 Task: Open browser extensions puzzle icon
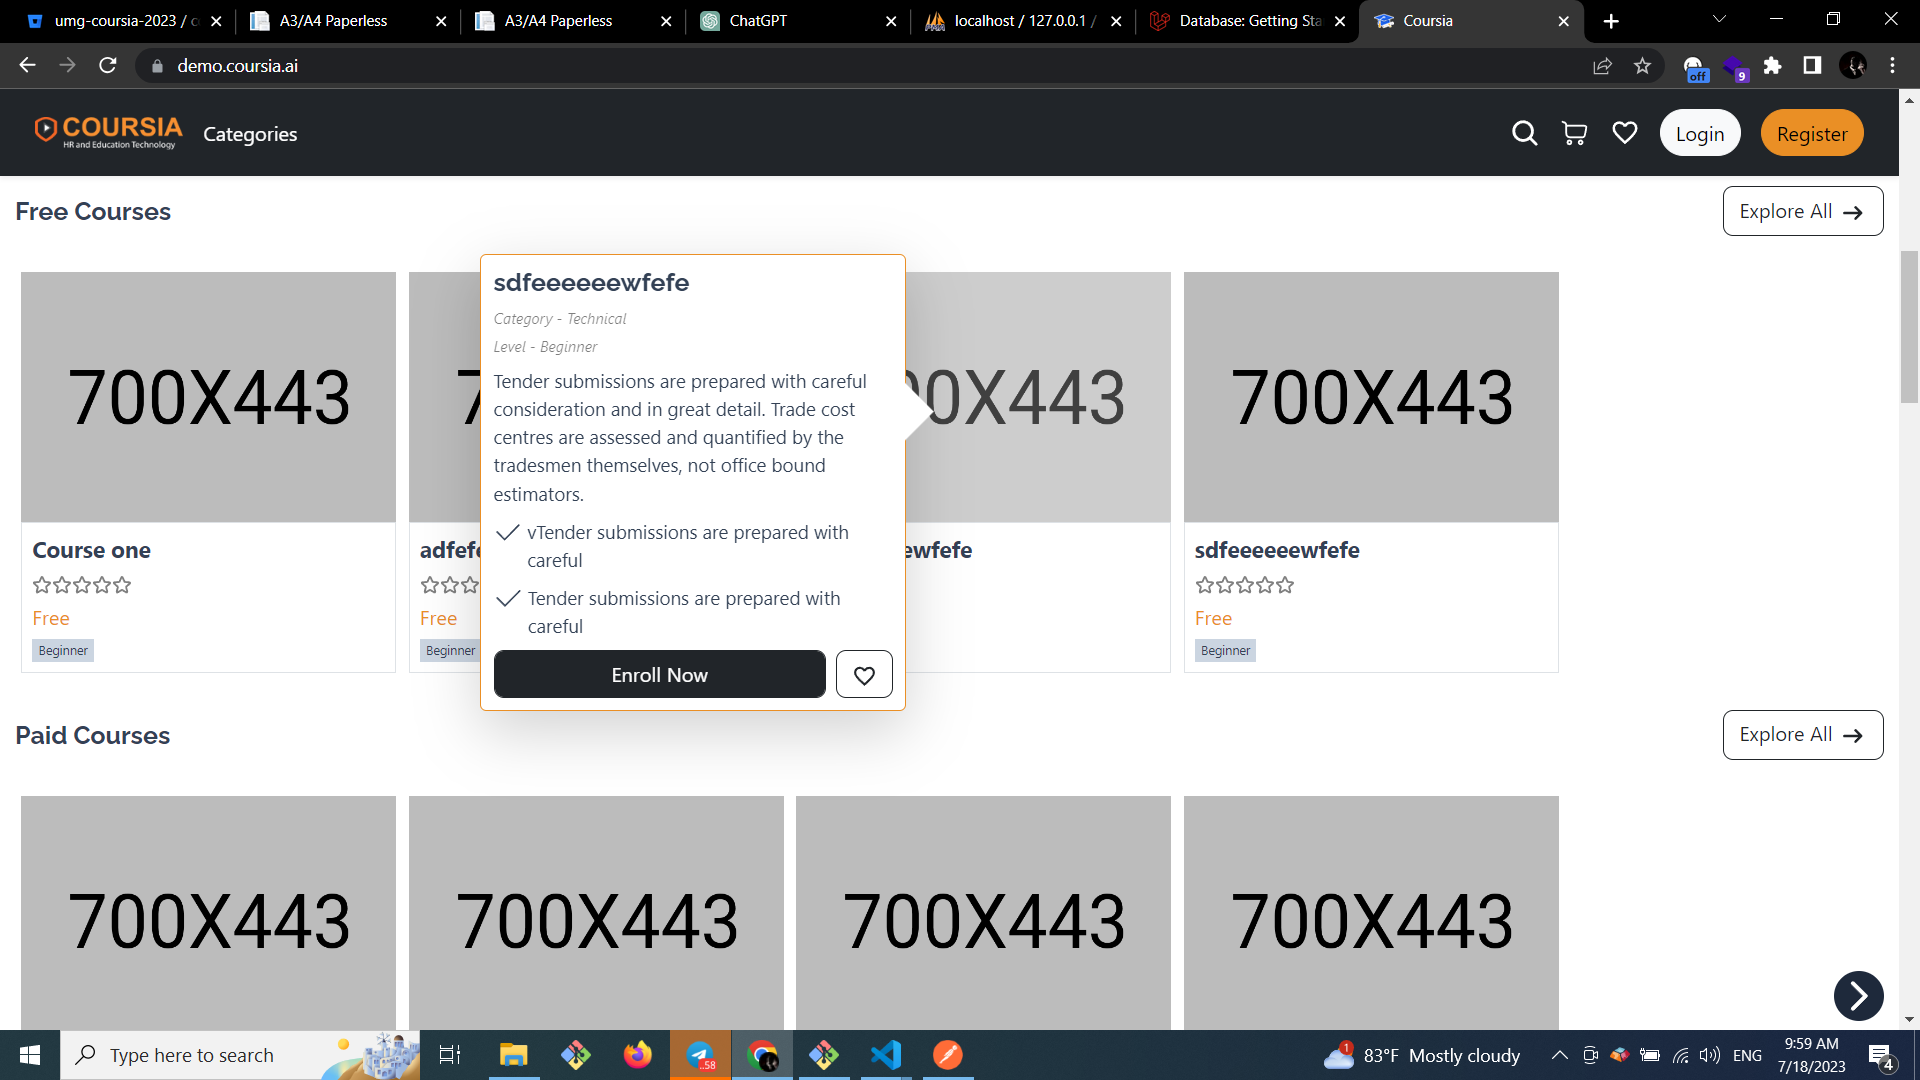coord(1772,66)
